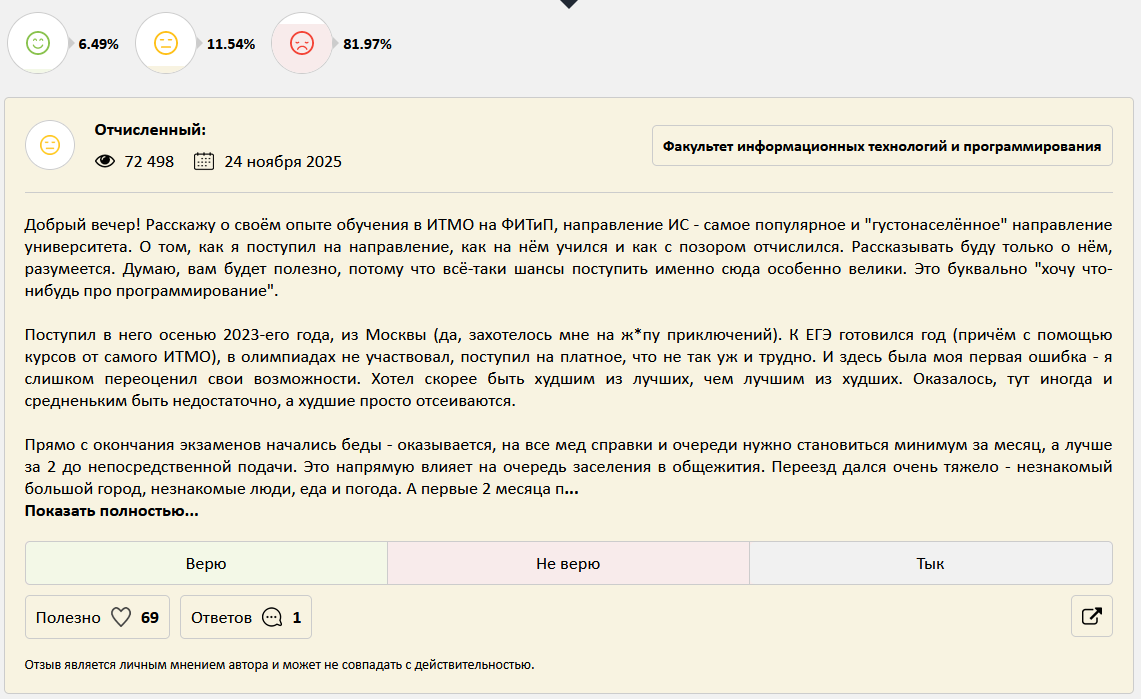The width and height of the screenshot is (1141, 699).
Task: Click the green happy face rating icon
Action: pos(38,44)
